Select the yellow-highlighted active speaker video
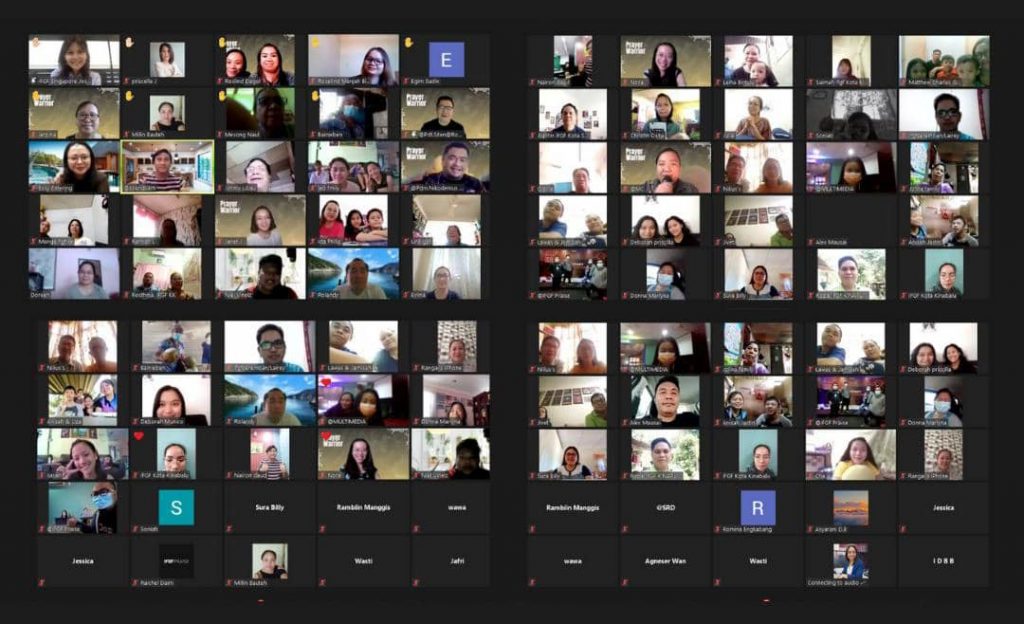The height and width of the screenshot is (624, 1024). [167, 166]
